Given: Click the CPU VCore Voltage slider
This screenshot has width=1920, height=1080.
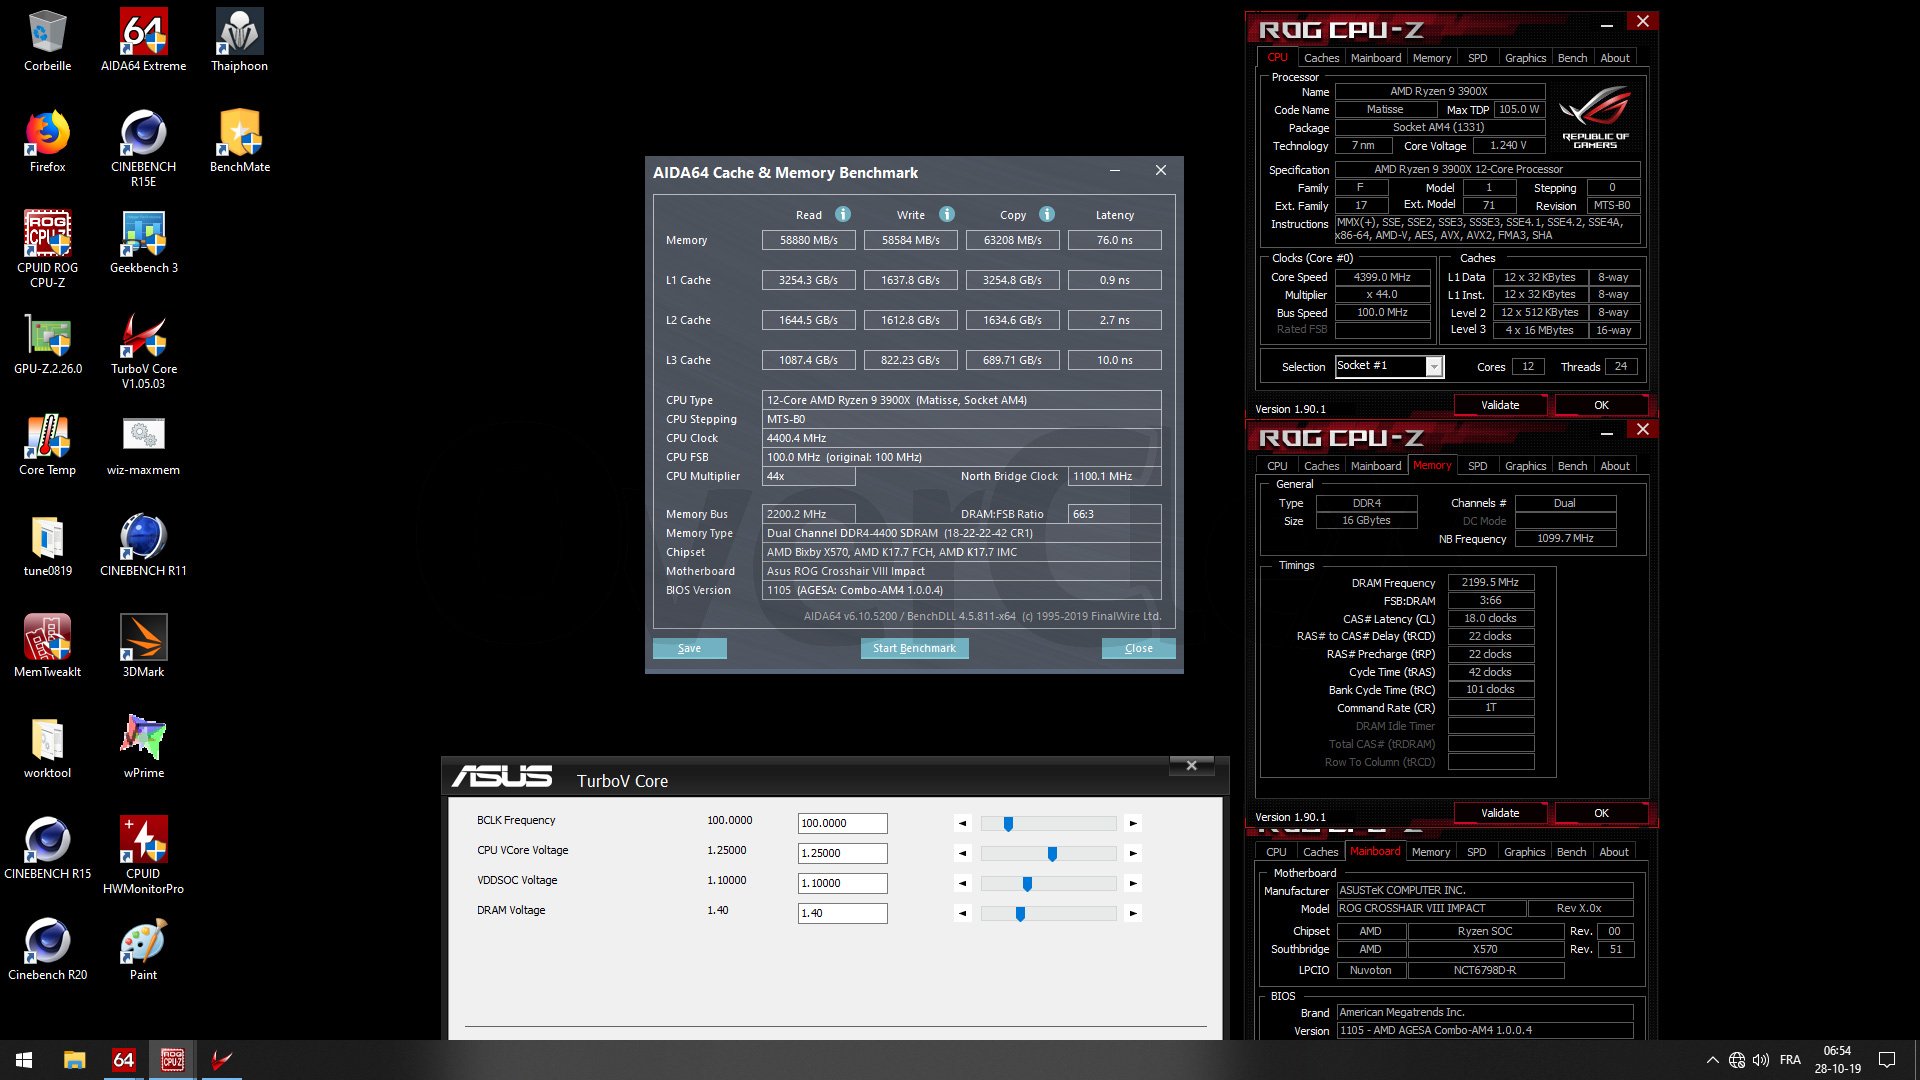Looking at the screenshot, I should pyautogui.click(x=1048, y=854).
